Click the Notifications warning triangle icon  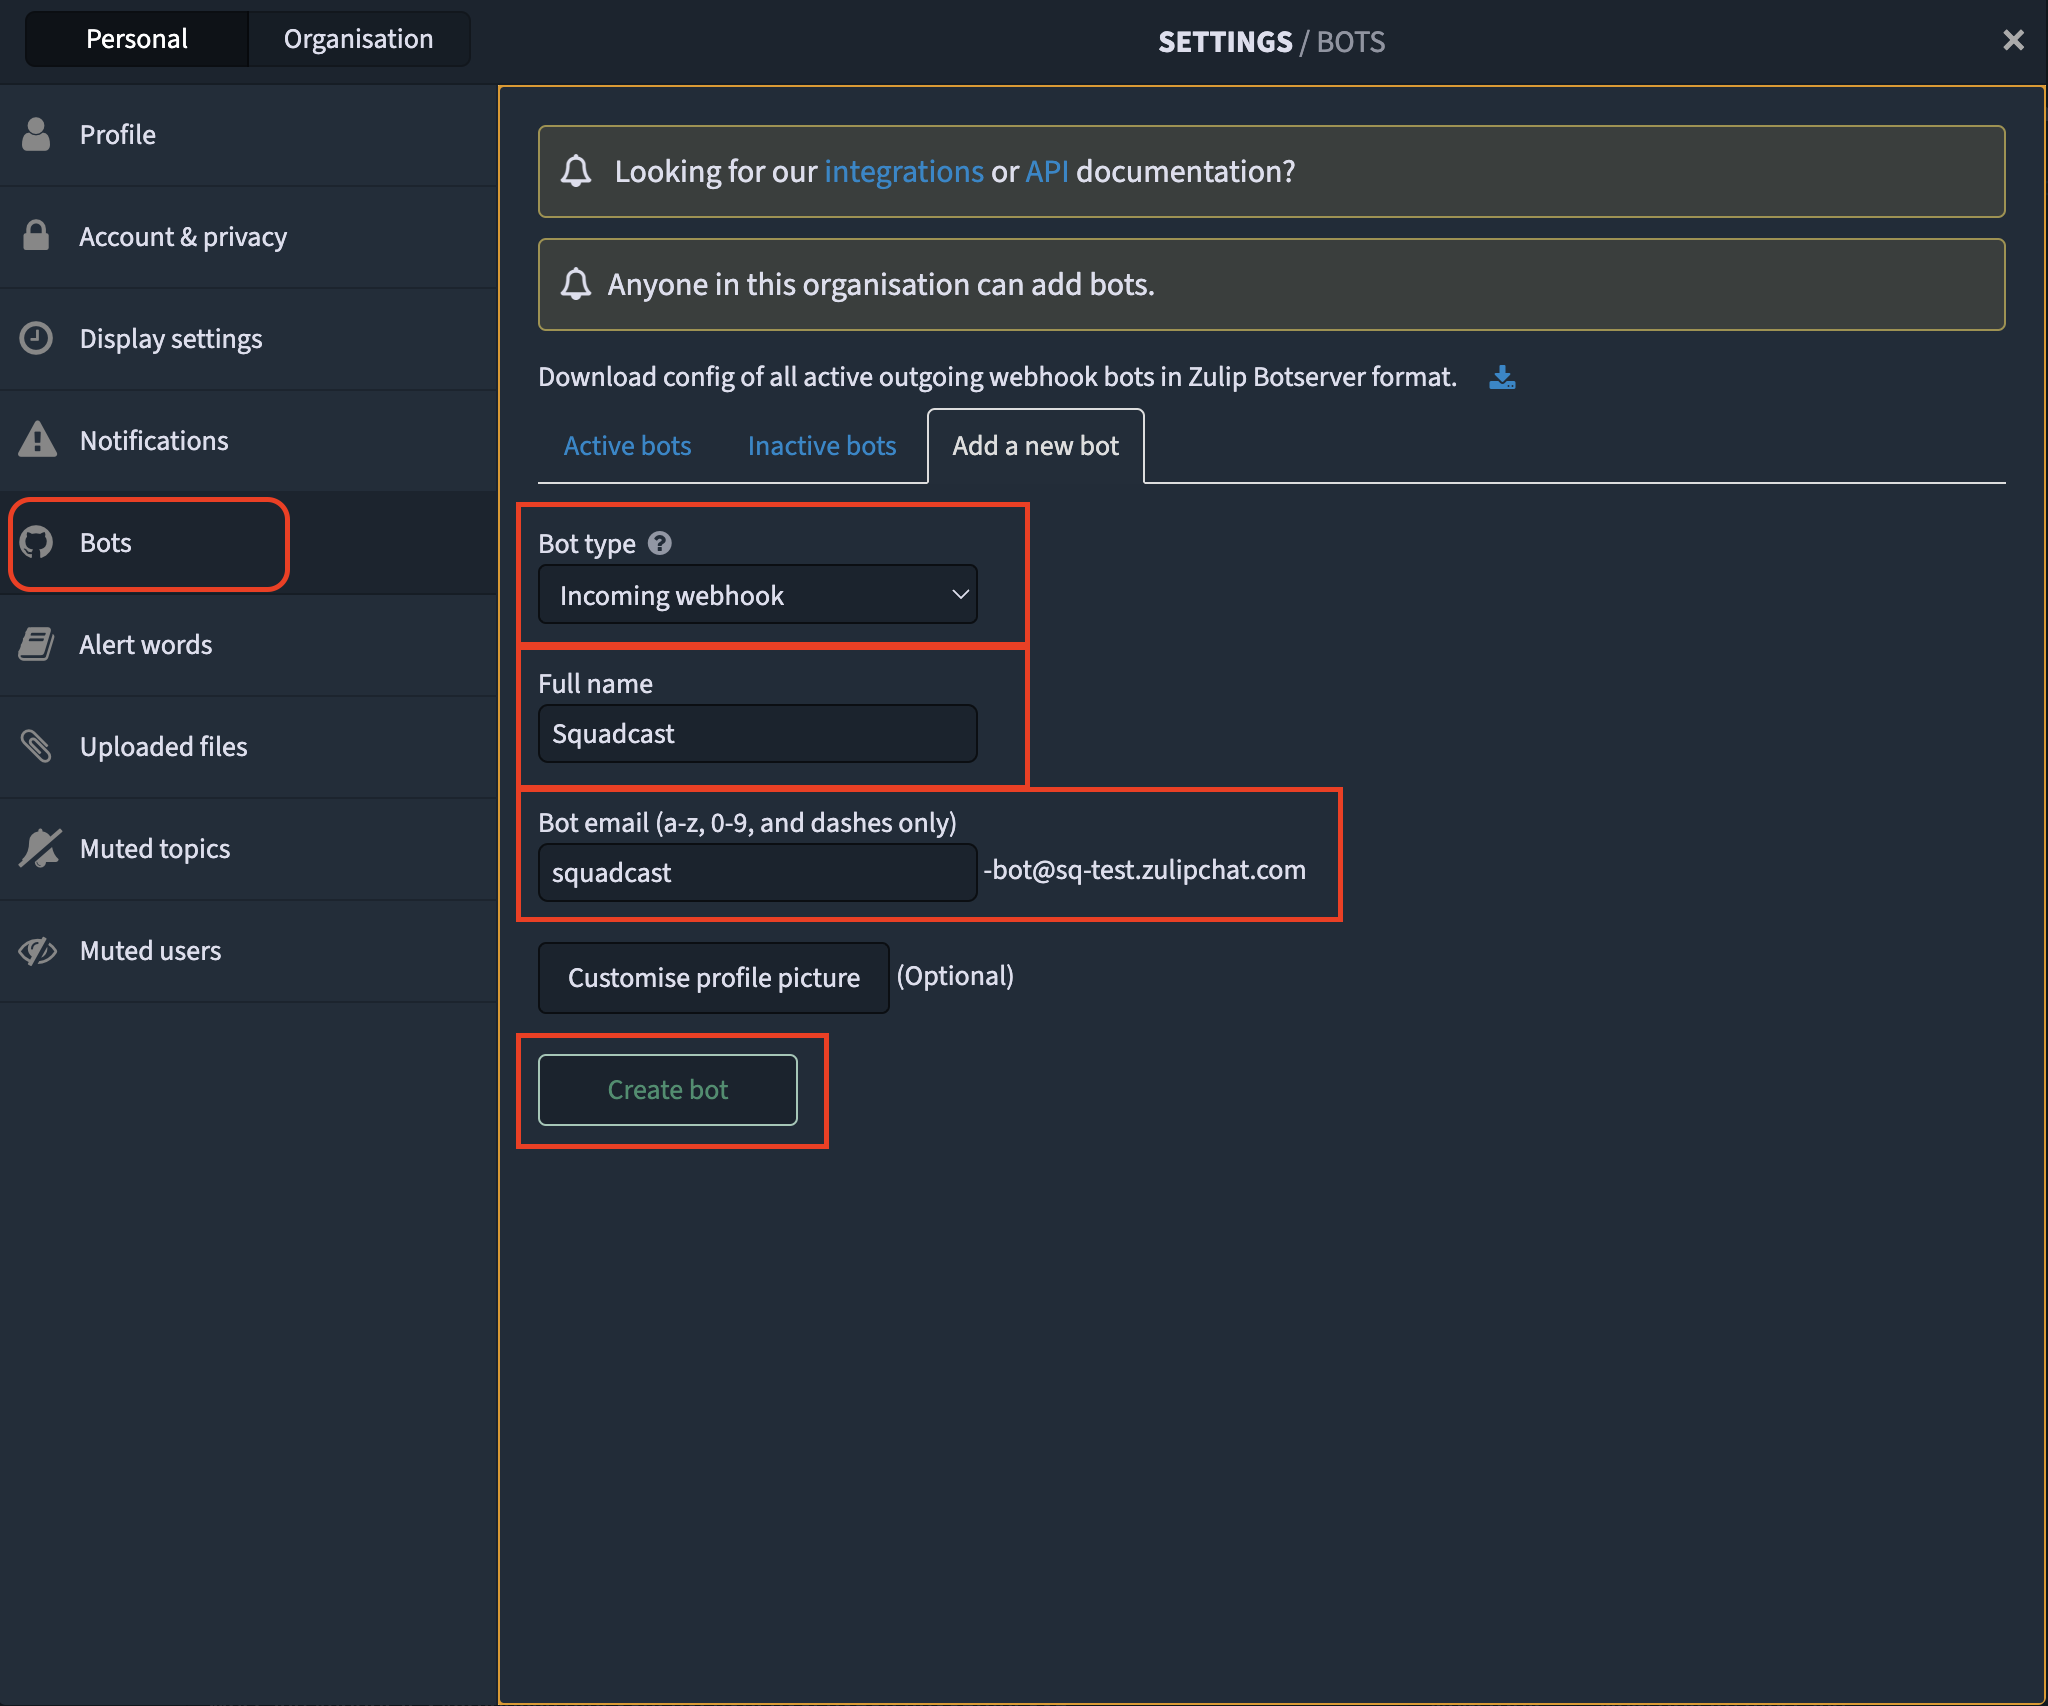37,440
